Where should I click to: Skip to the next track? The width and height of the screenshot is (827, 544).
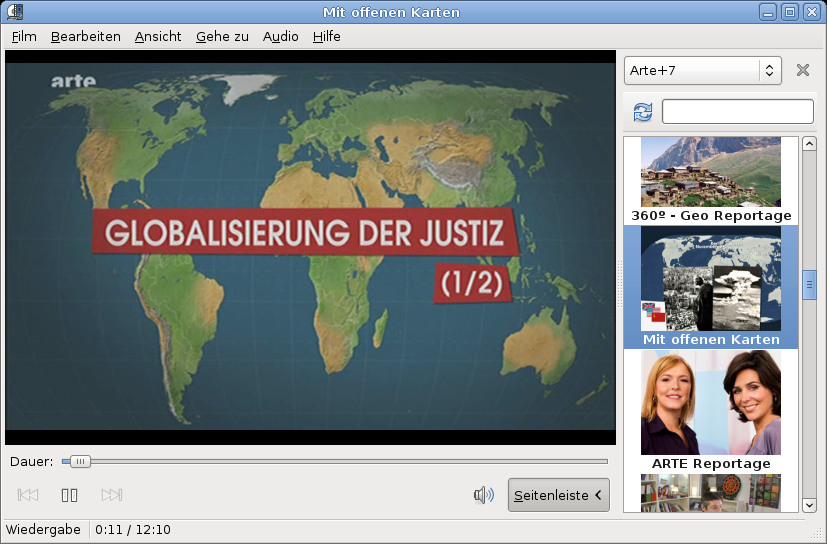[111, 495]
